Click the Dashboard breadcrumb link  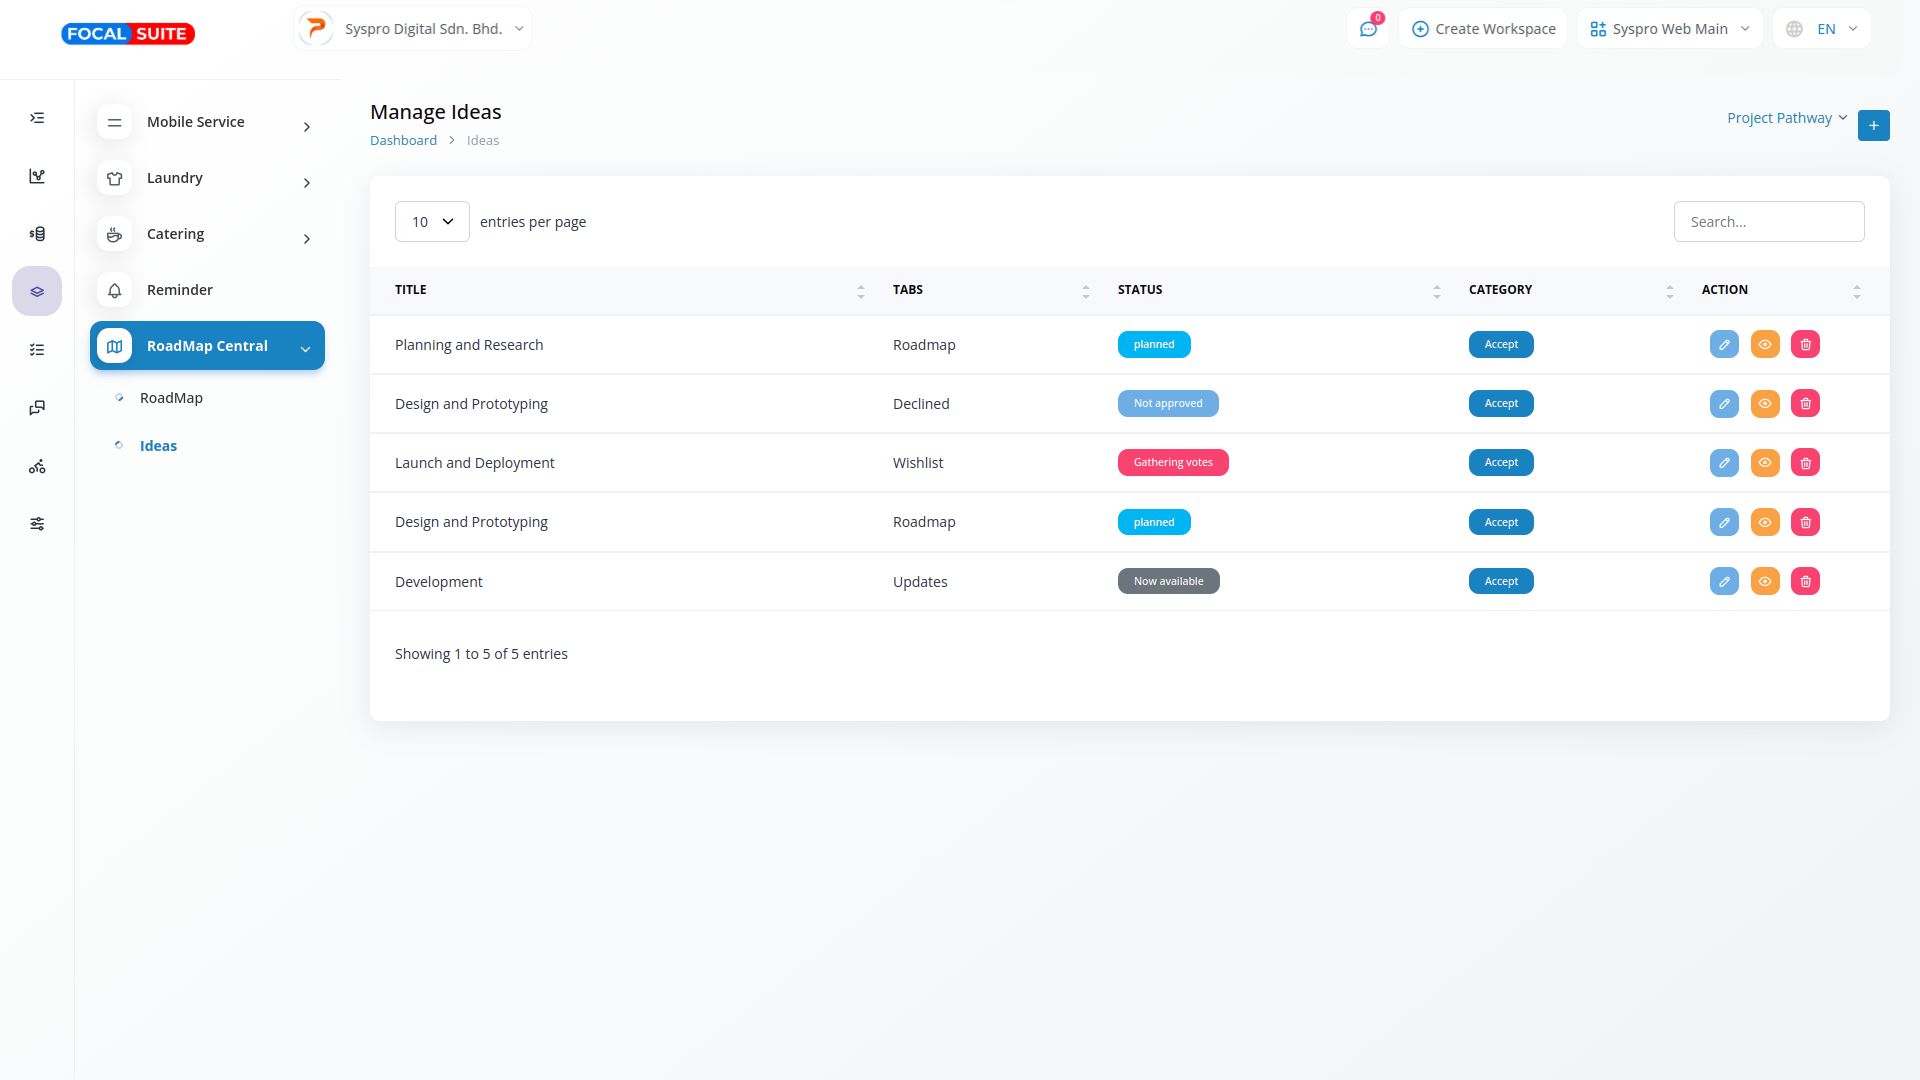pos(403,141)
